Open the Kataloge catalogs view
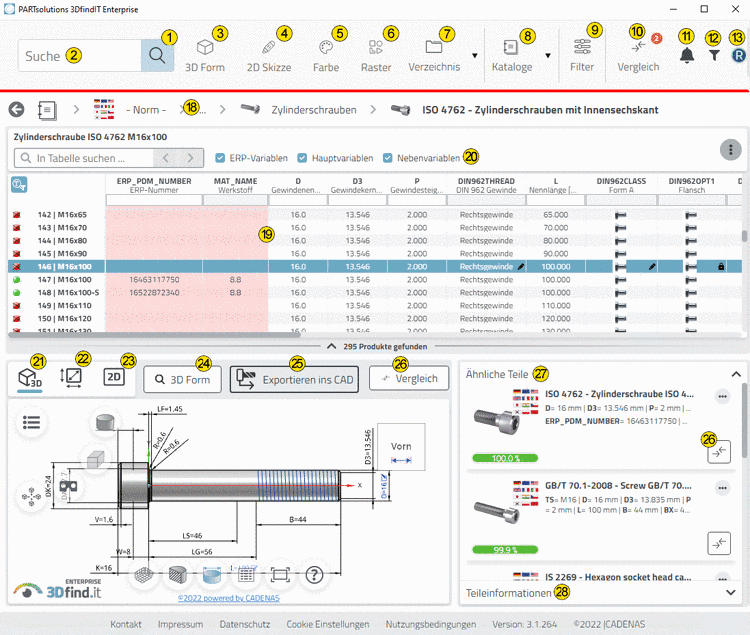The height and width of the screenshot is (635, 750). click(512, 55)
